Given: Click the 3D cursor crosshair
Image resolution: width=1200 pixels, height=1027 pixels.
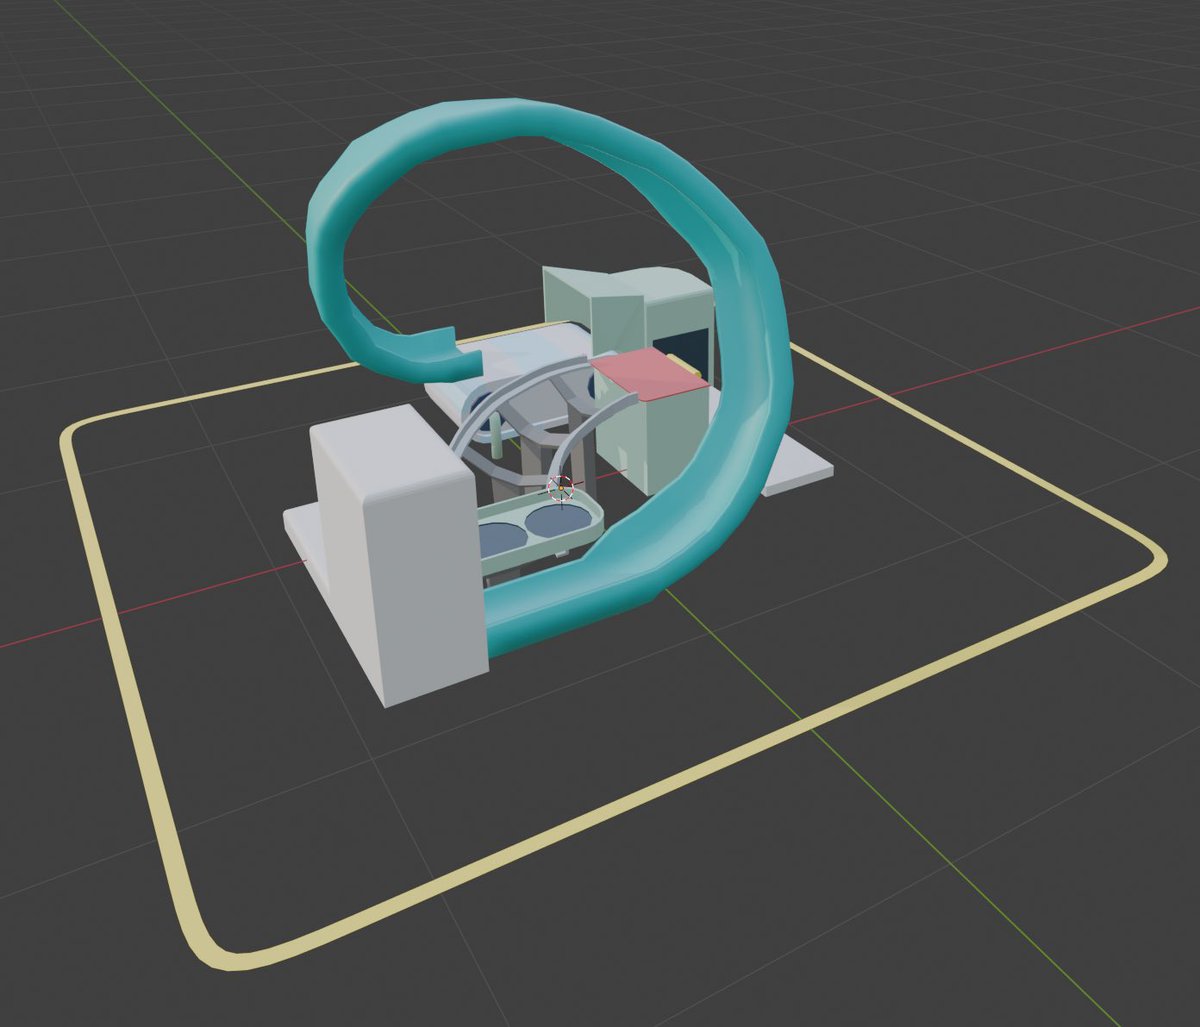Looking at the screenshot, I should point(561,489).
